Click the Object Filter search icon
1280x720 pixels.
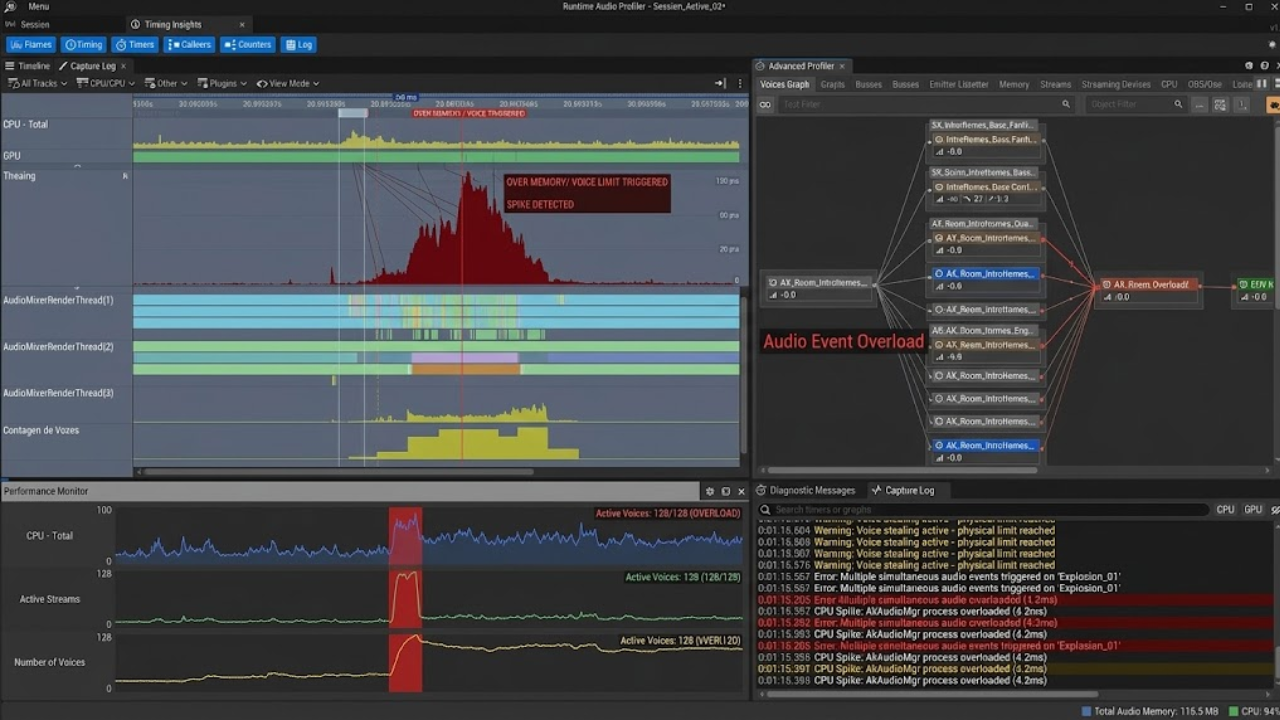pos(1177,104)
